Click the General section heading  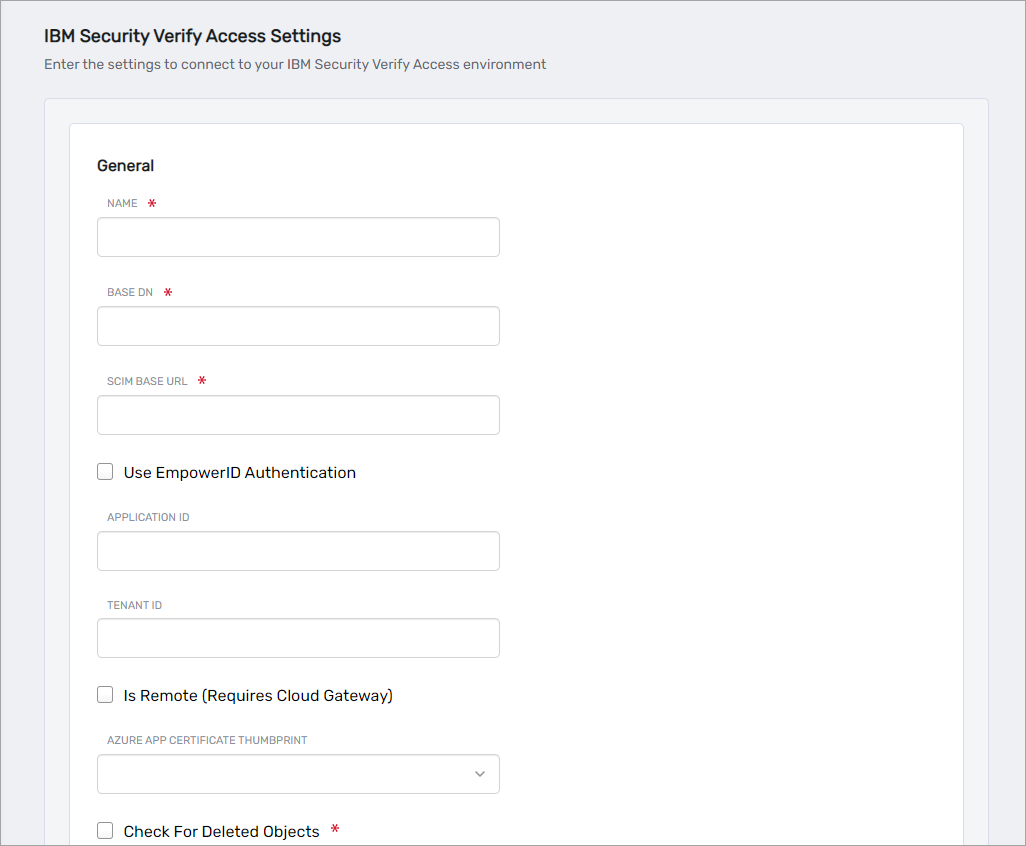coord(125,166)
